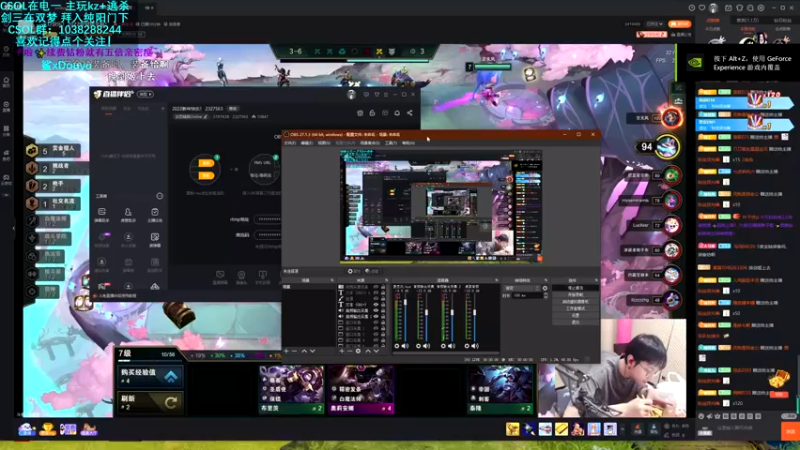This screenshot has height=450, width=800.
Task: Click top button in OBS controls panel
Action: click(x=576, y=288)
